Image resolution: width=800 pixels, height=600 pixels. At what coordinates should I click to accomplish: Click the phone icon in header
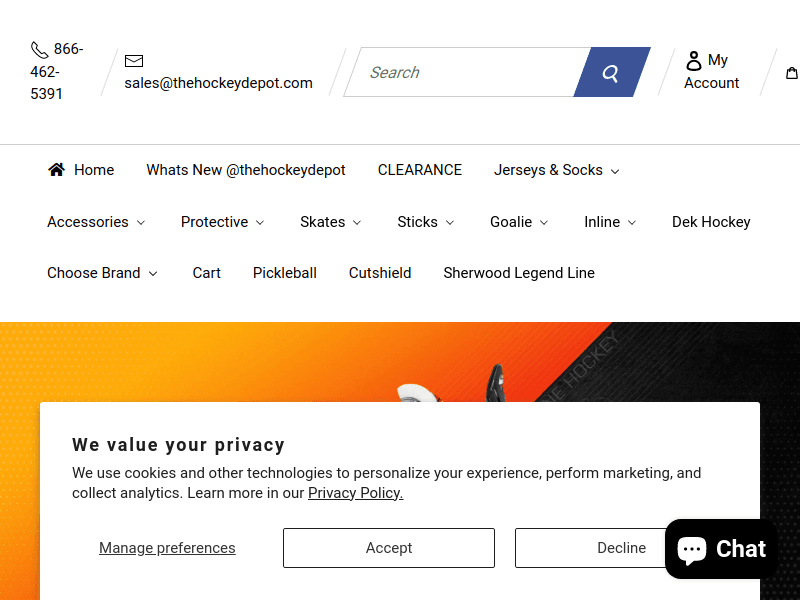click(39, 50)
